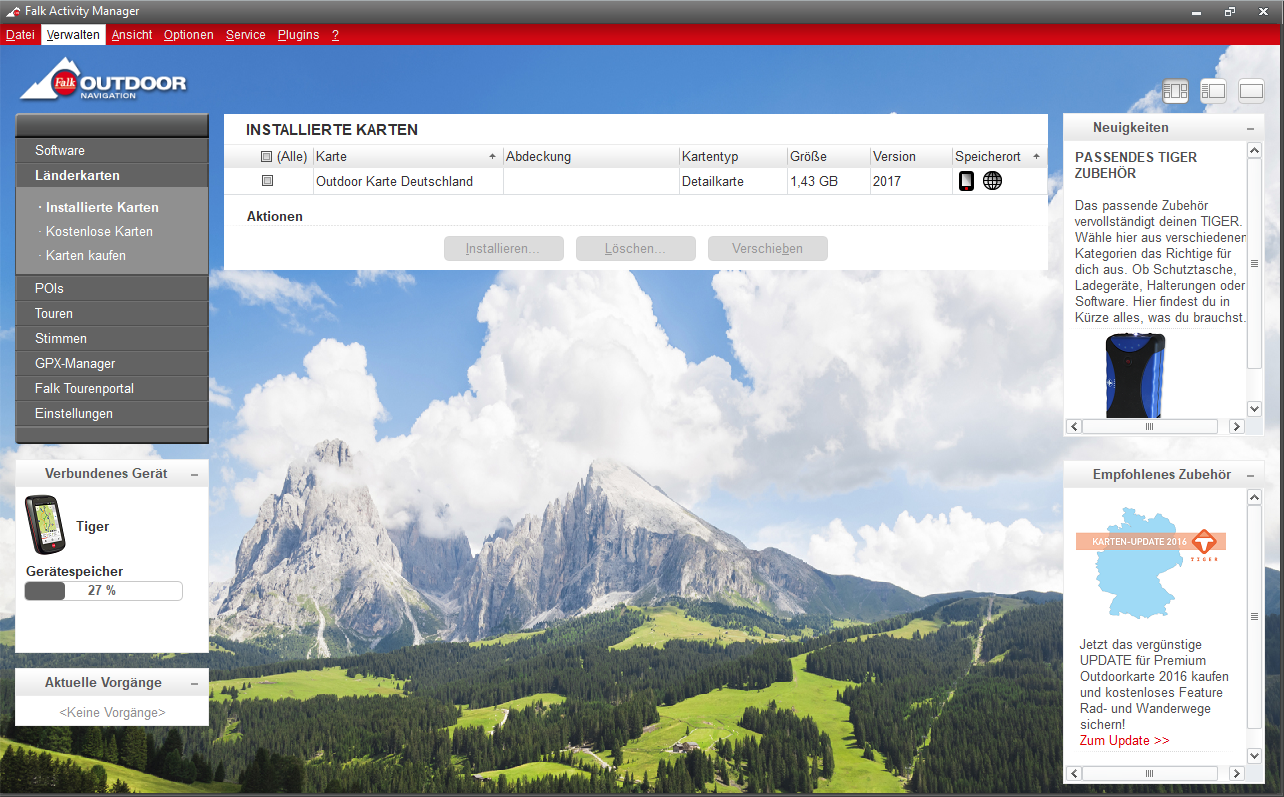Click the Kartentyp column header
The width and height of the screenshot is (1284, 797).
[732, 157]
